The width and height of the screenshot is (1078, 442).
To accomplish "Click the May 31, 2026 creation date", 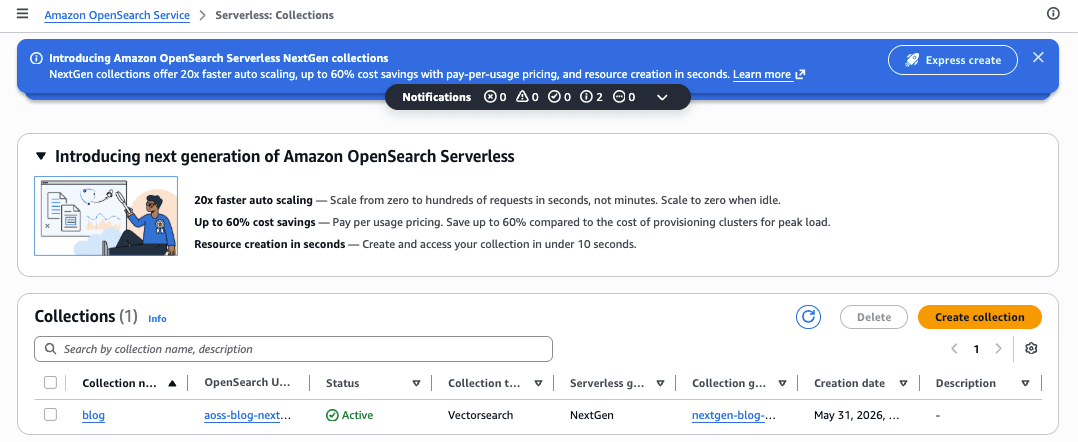I will (x=857, y=415).
